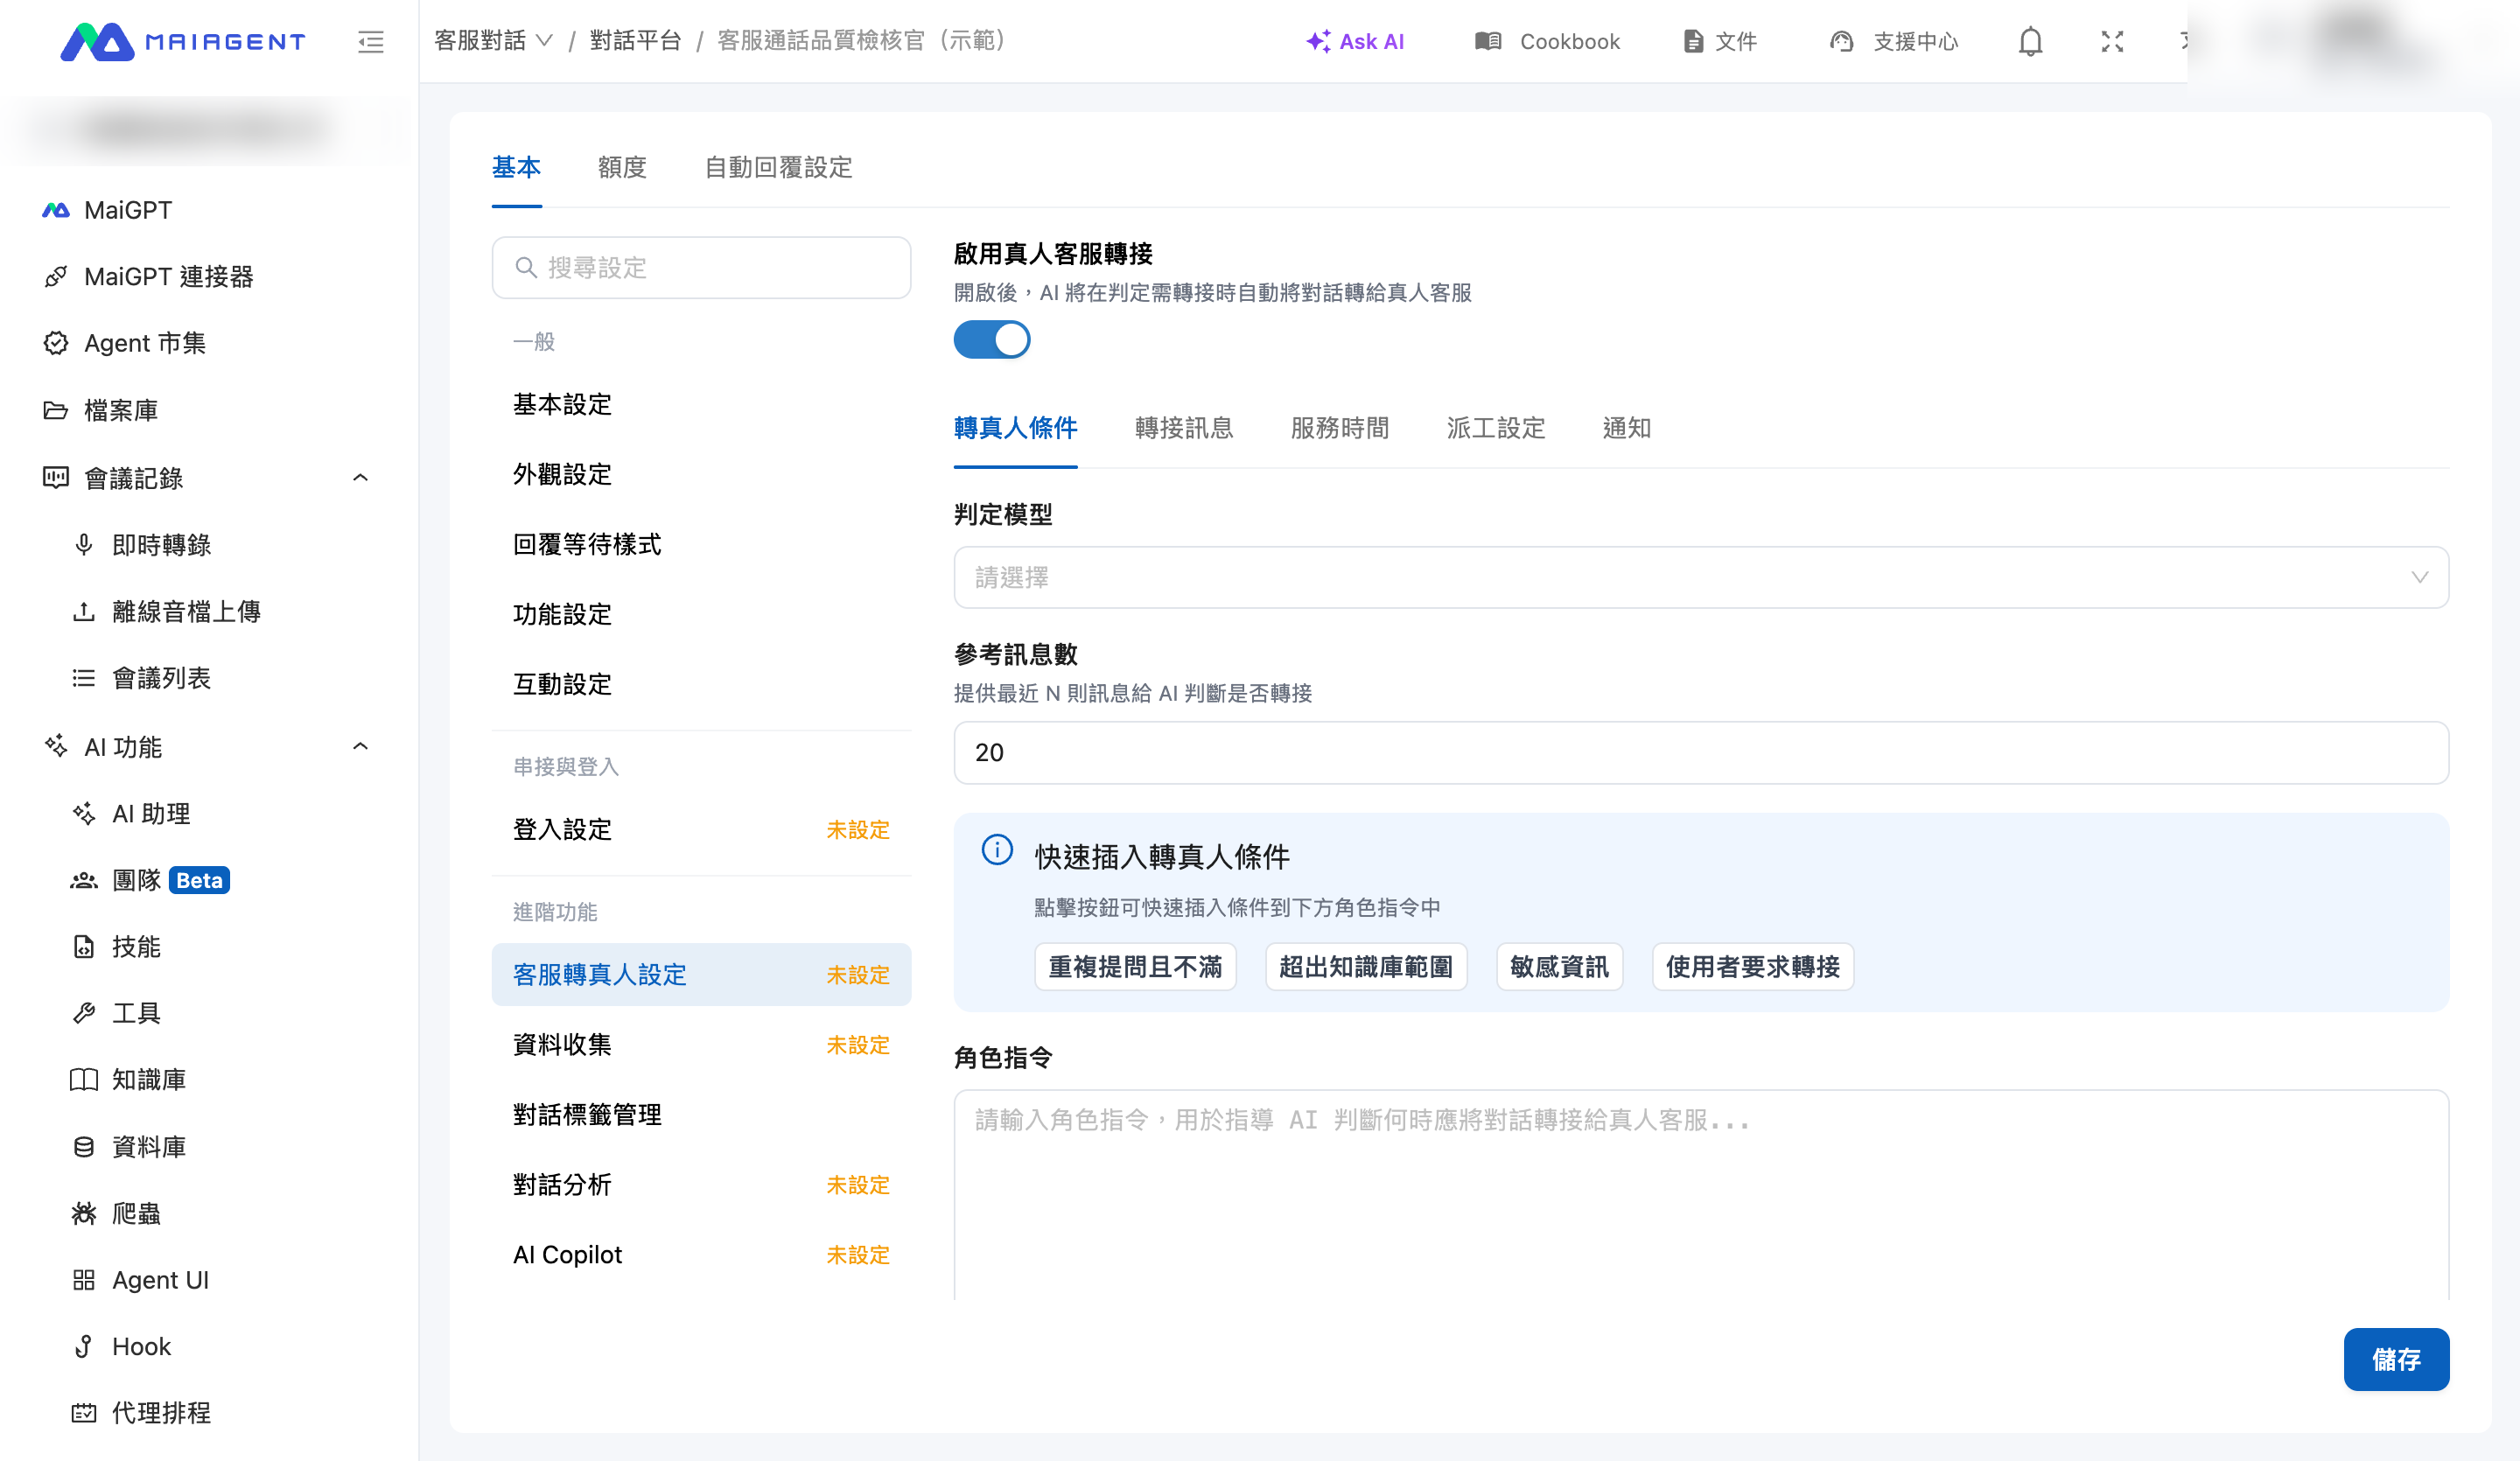Switch to 轉接訊息 tab
The height and width of the screenshot is (1461, 2520).
click(1184, 428)
